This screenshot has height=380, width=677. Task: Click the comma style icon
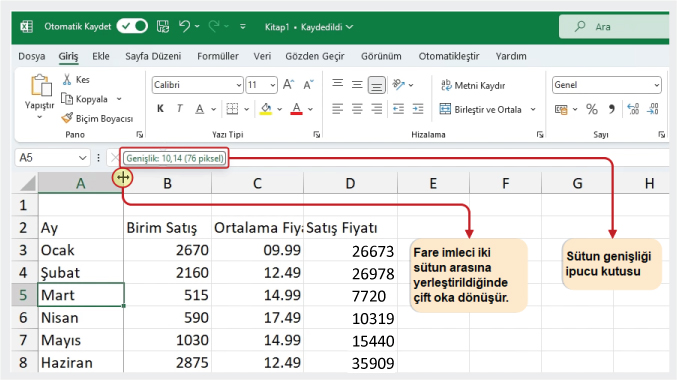pos(611,109)
